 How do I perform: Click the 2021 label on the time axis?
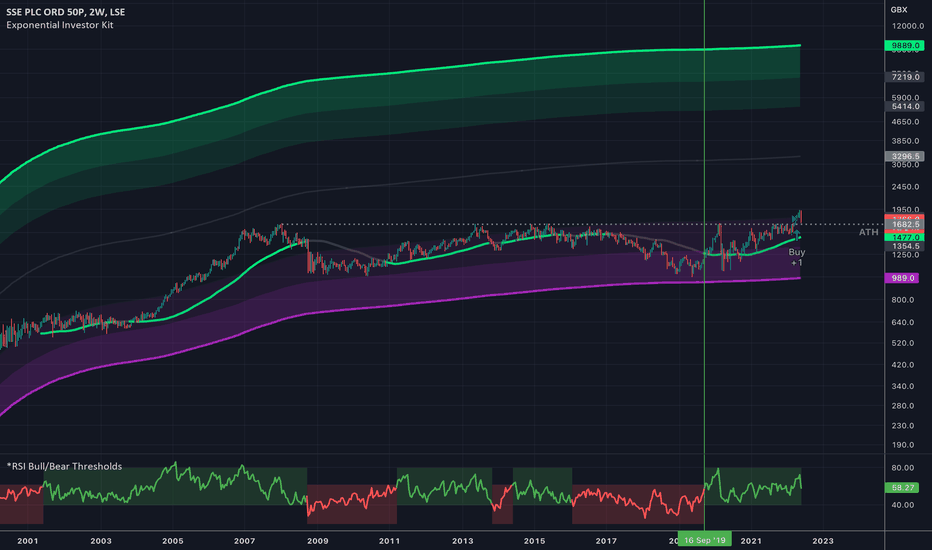pyautogui.click(x=751, y=541)
